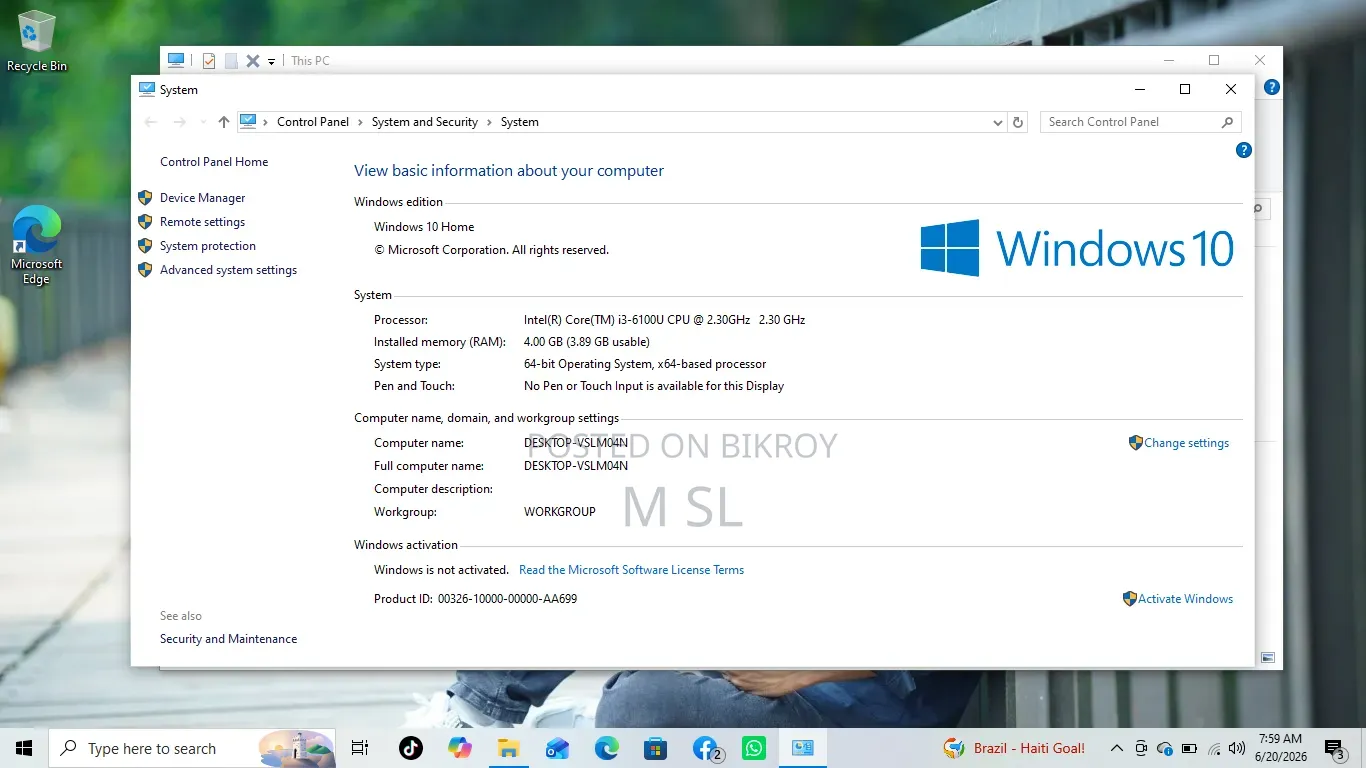Image resolution: width=1366 pixels, height=768 pixels.
Task: Open the Recent locations dropdown beside navigation arrows
Action: (x=203, y=122)
